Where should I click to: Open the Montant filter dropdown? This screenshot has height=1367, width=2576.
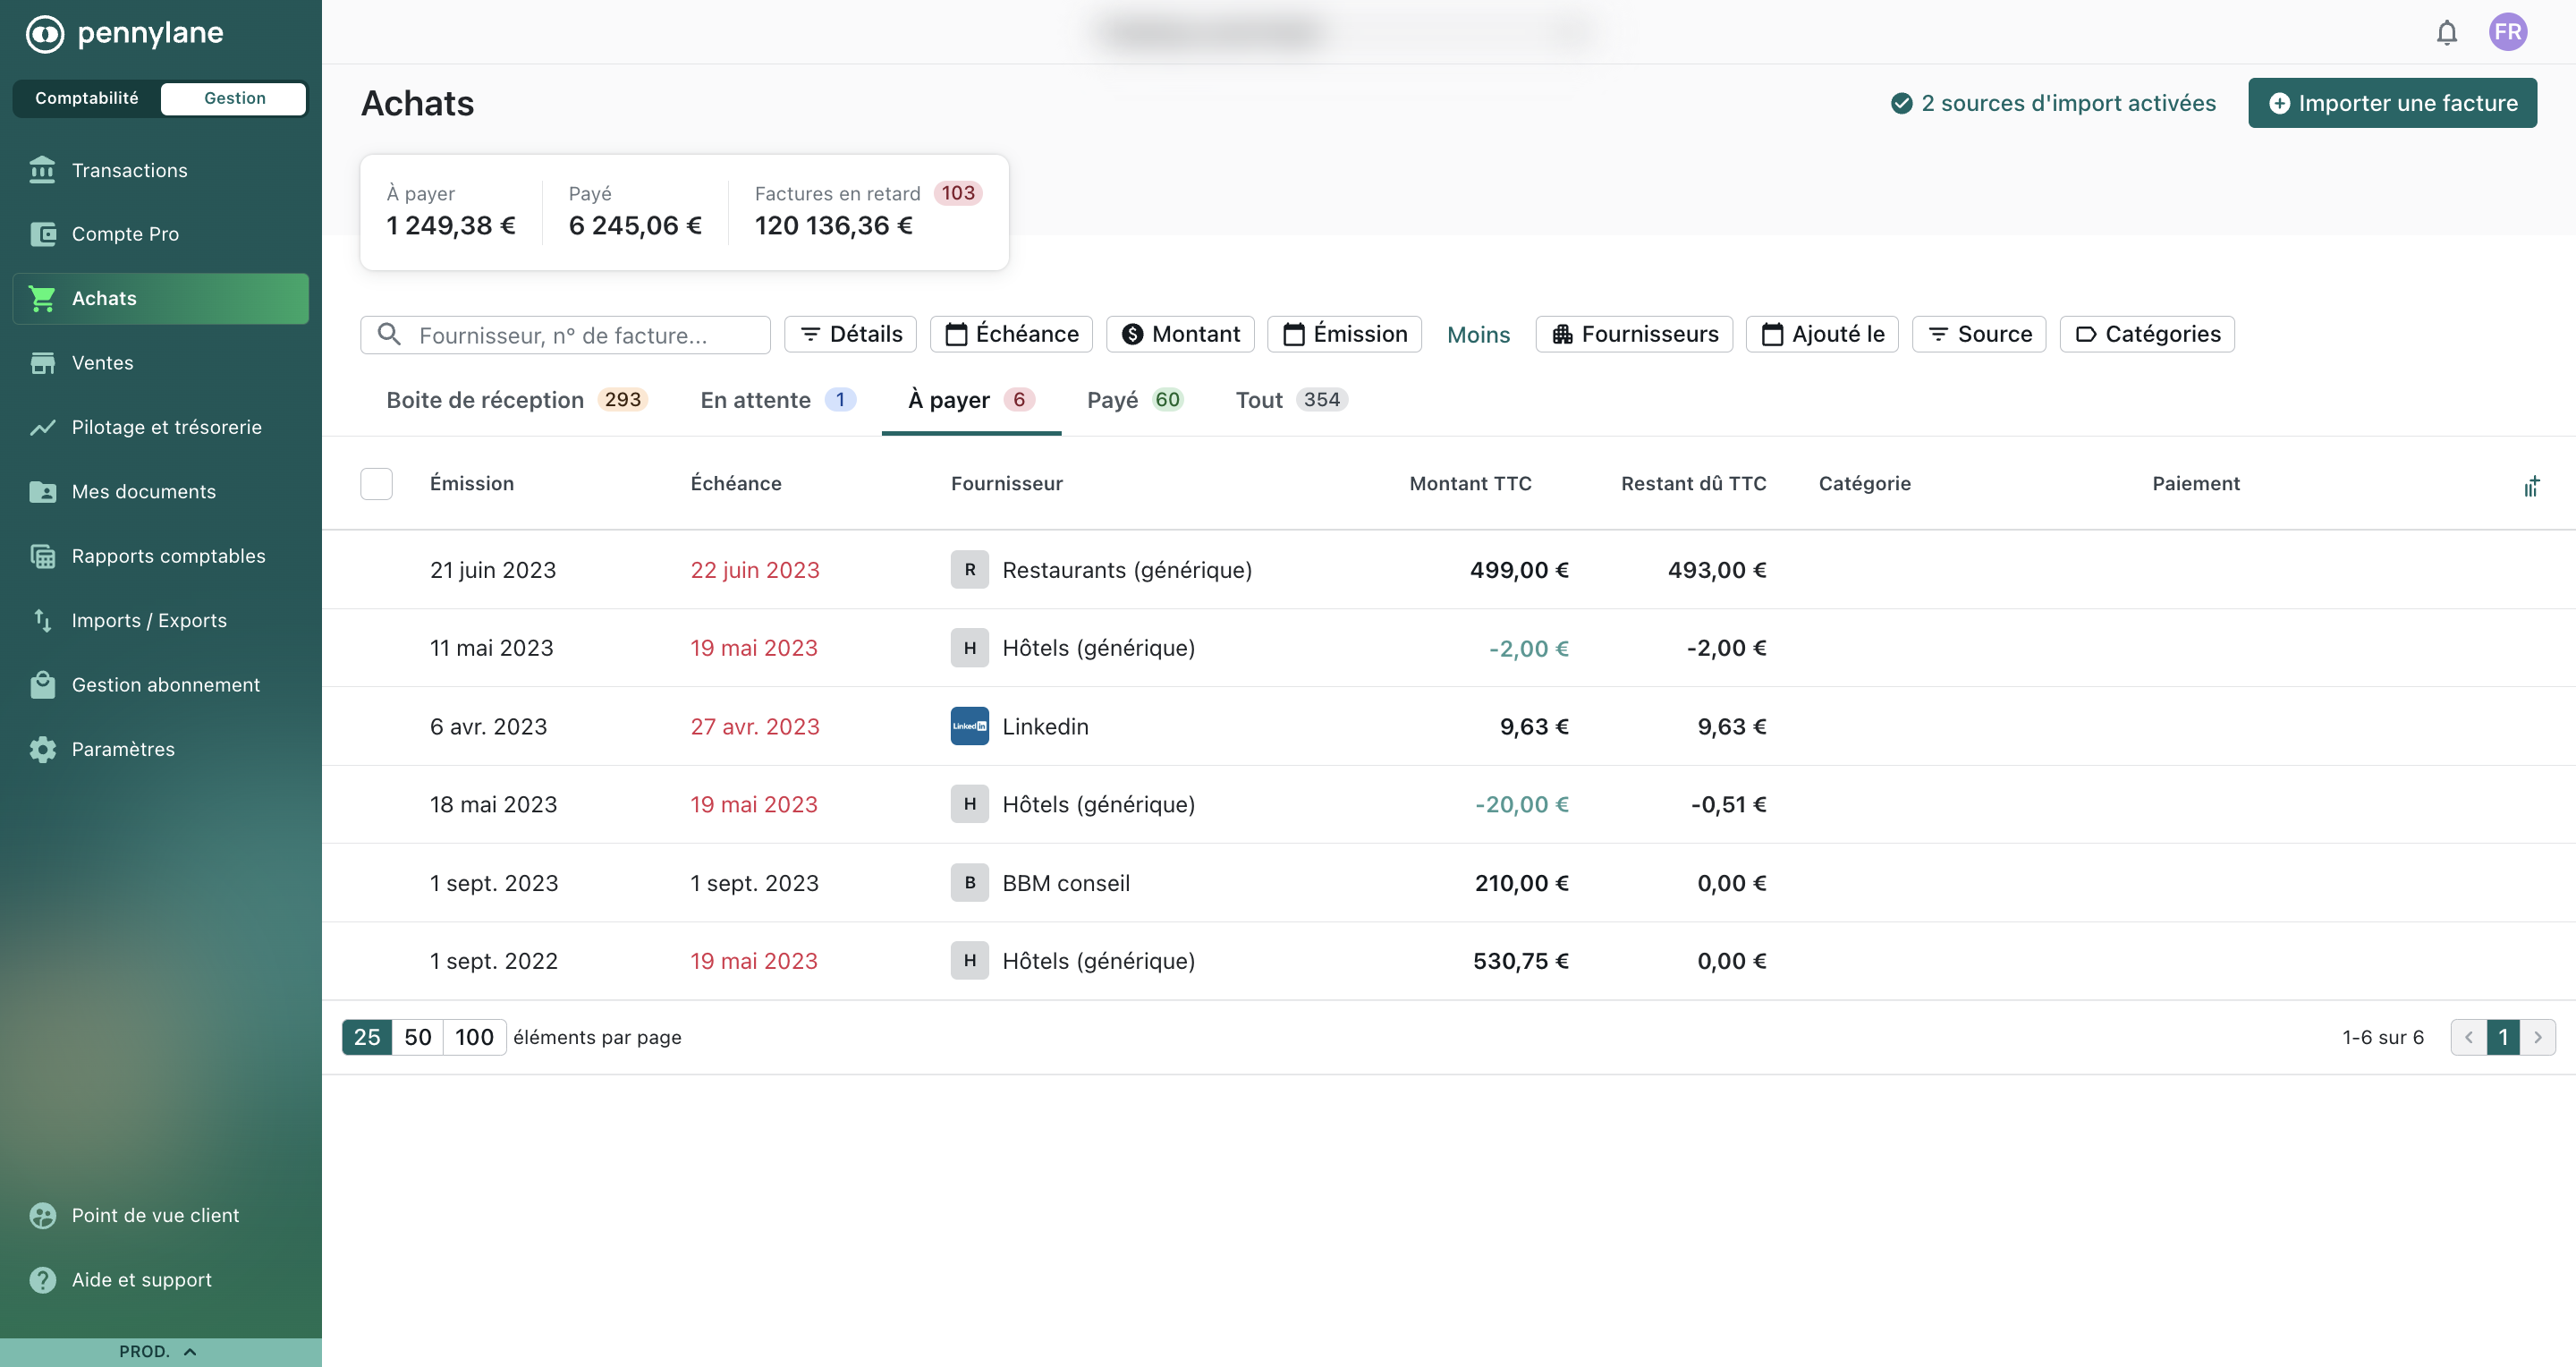coord(1180,334)
